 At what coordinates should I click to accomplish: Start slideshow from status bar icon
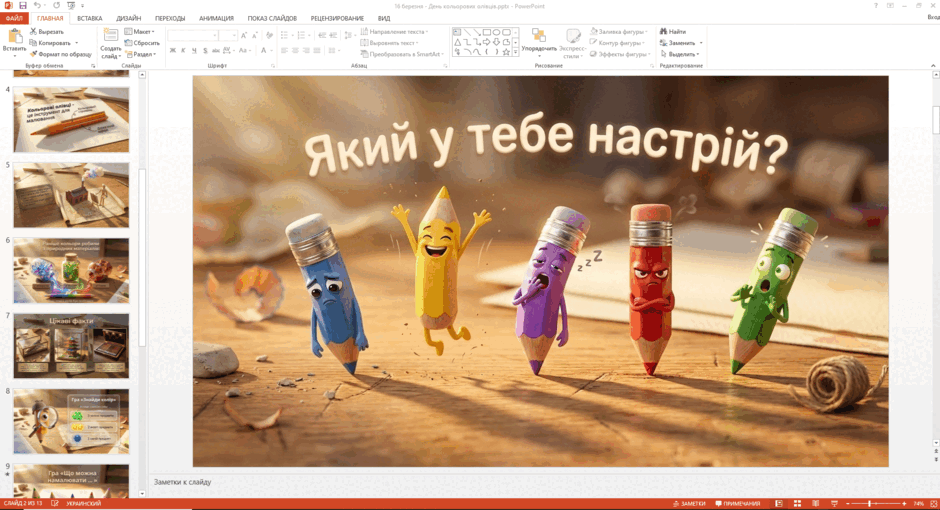pos(834,503)
